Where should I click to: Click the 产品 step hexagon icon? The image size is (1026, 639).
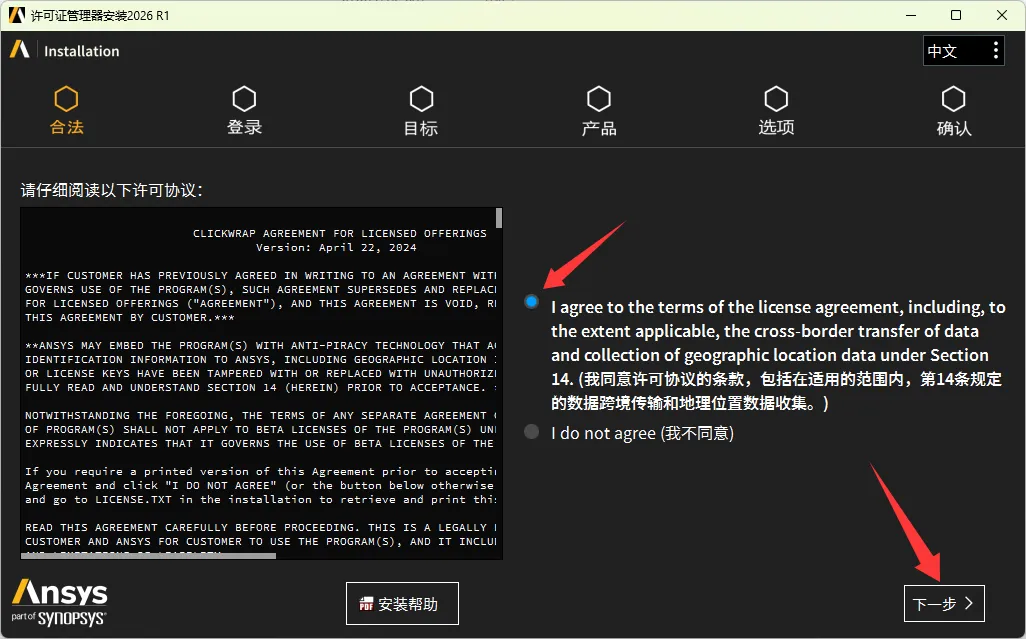coord(599,99)
